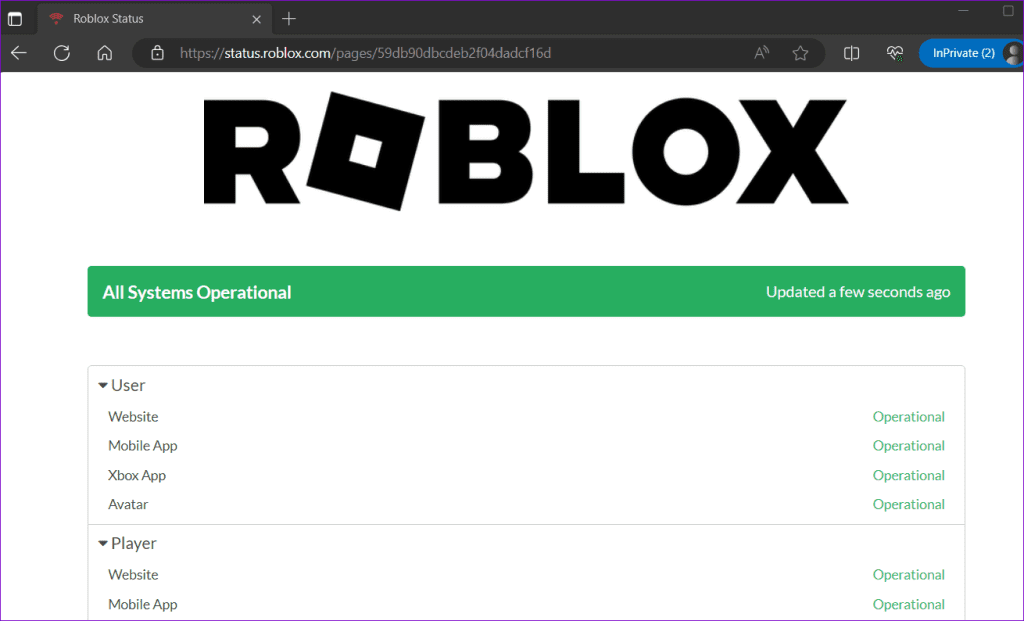This screenshot has height=621, width=1024.
Task: View site permissions via the lock icon
Action: pyautogui.click(x=156, y=53)
